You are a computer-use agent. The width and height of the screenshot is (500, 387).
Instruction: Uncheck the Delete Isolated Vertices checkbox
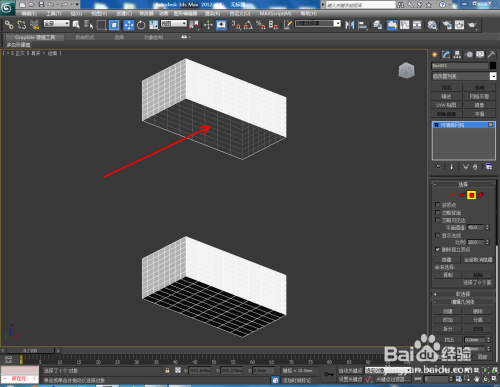[438, 249]
